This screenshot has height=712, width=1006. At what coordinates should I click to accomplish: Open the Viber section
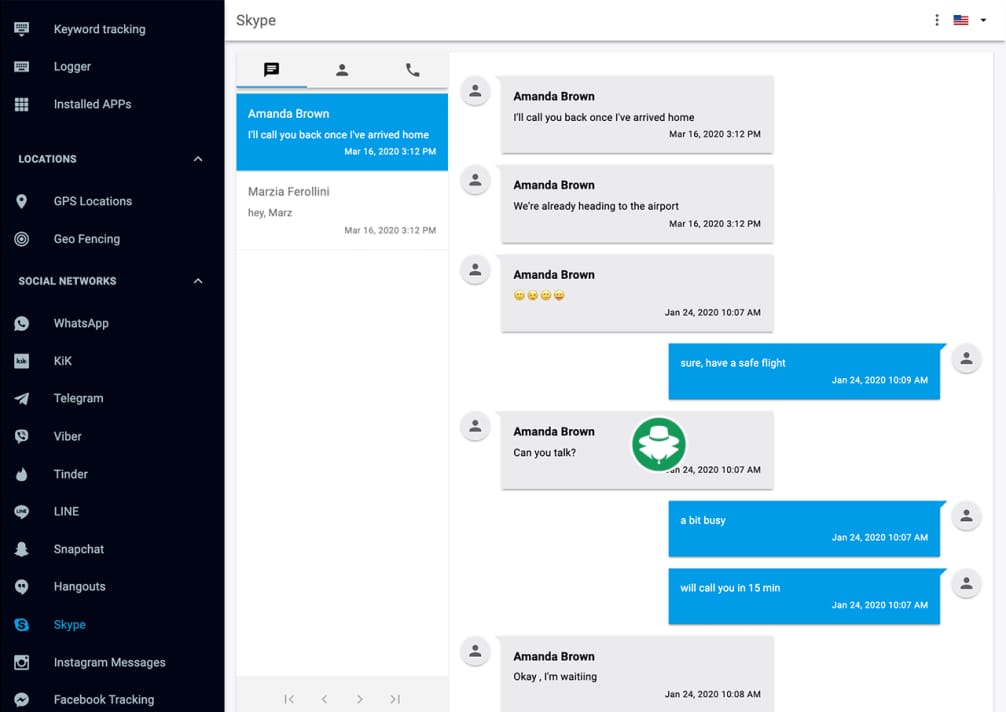point(67,436)
